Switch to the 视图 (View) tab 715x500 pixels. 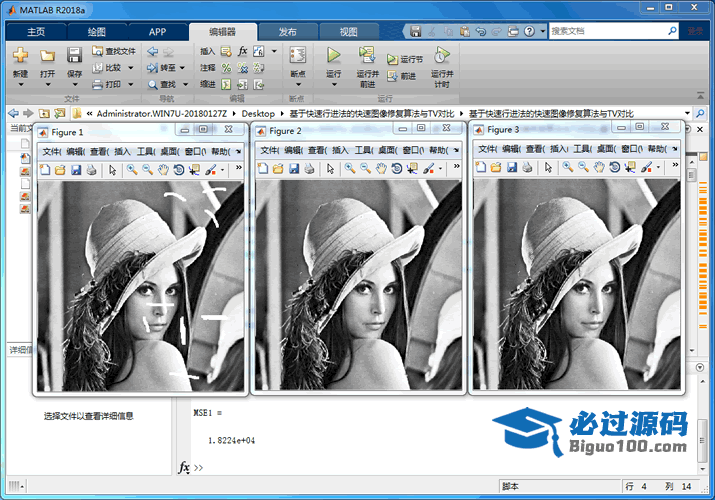pos(349,32)
